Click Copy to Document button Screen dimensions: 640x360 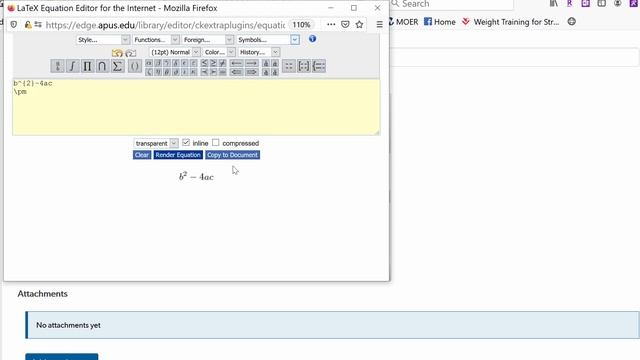232,155
